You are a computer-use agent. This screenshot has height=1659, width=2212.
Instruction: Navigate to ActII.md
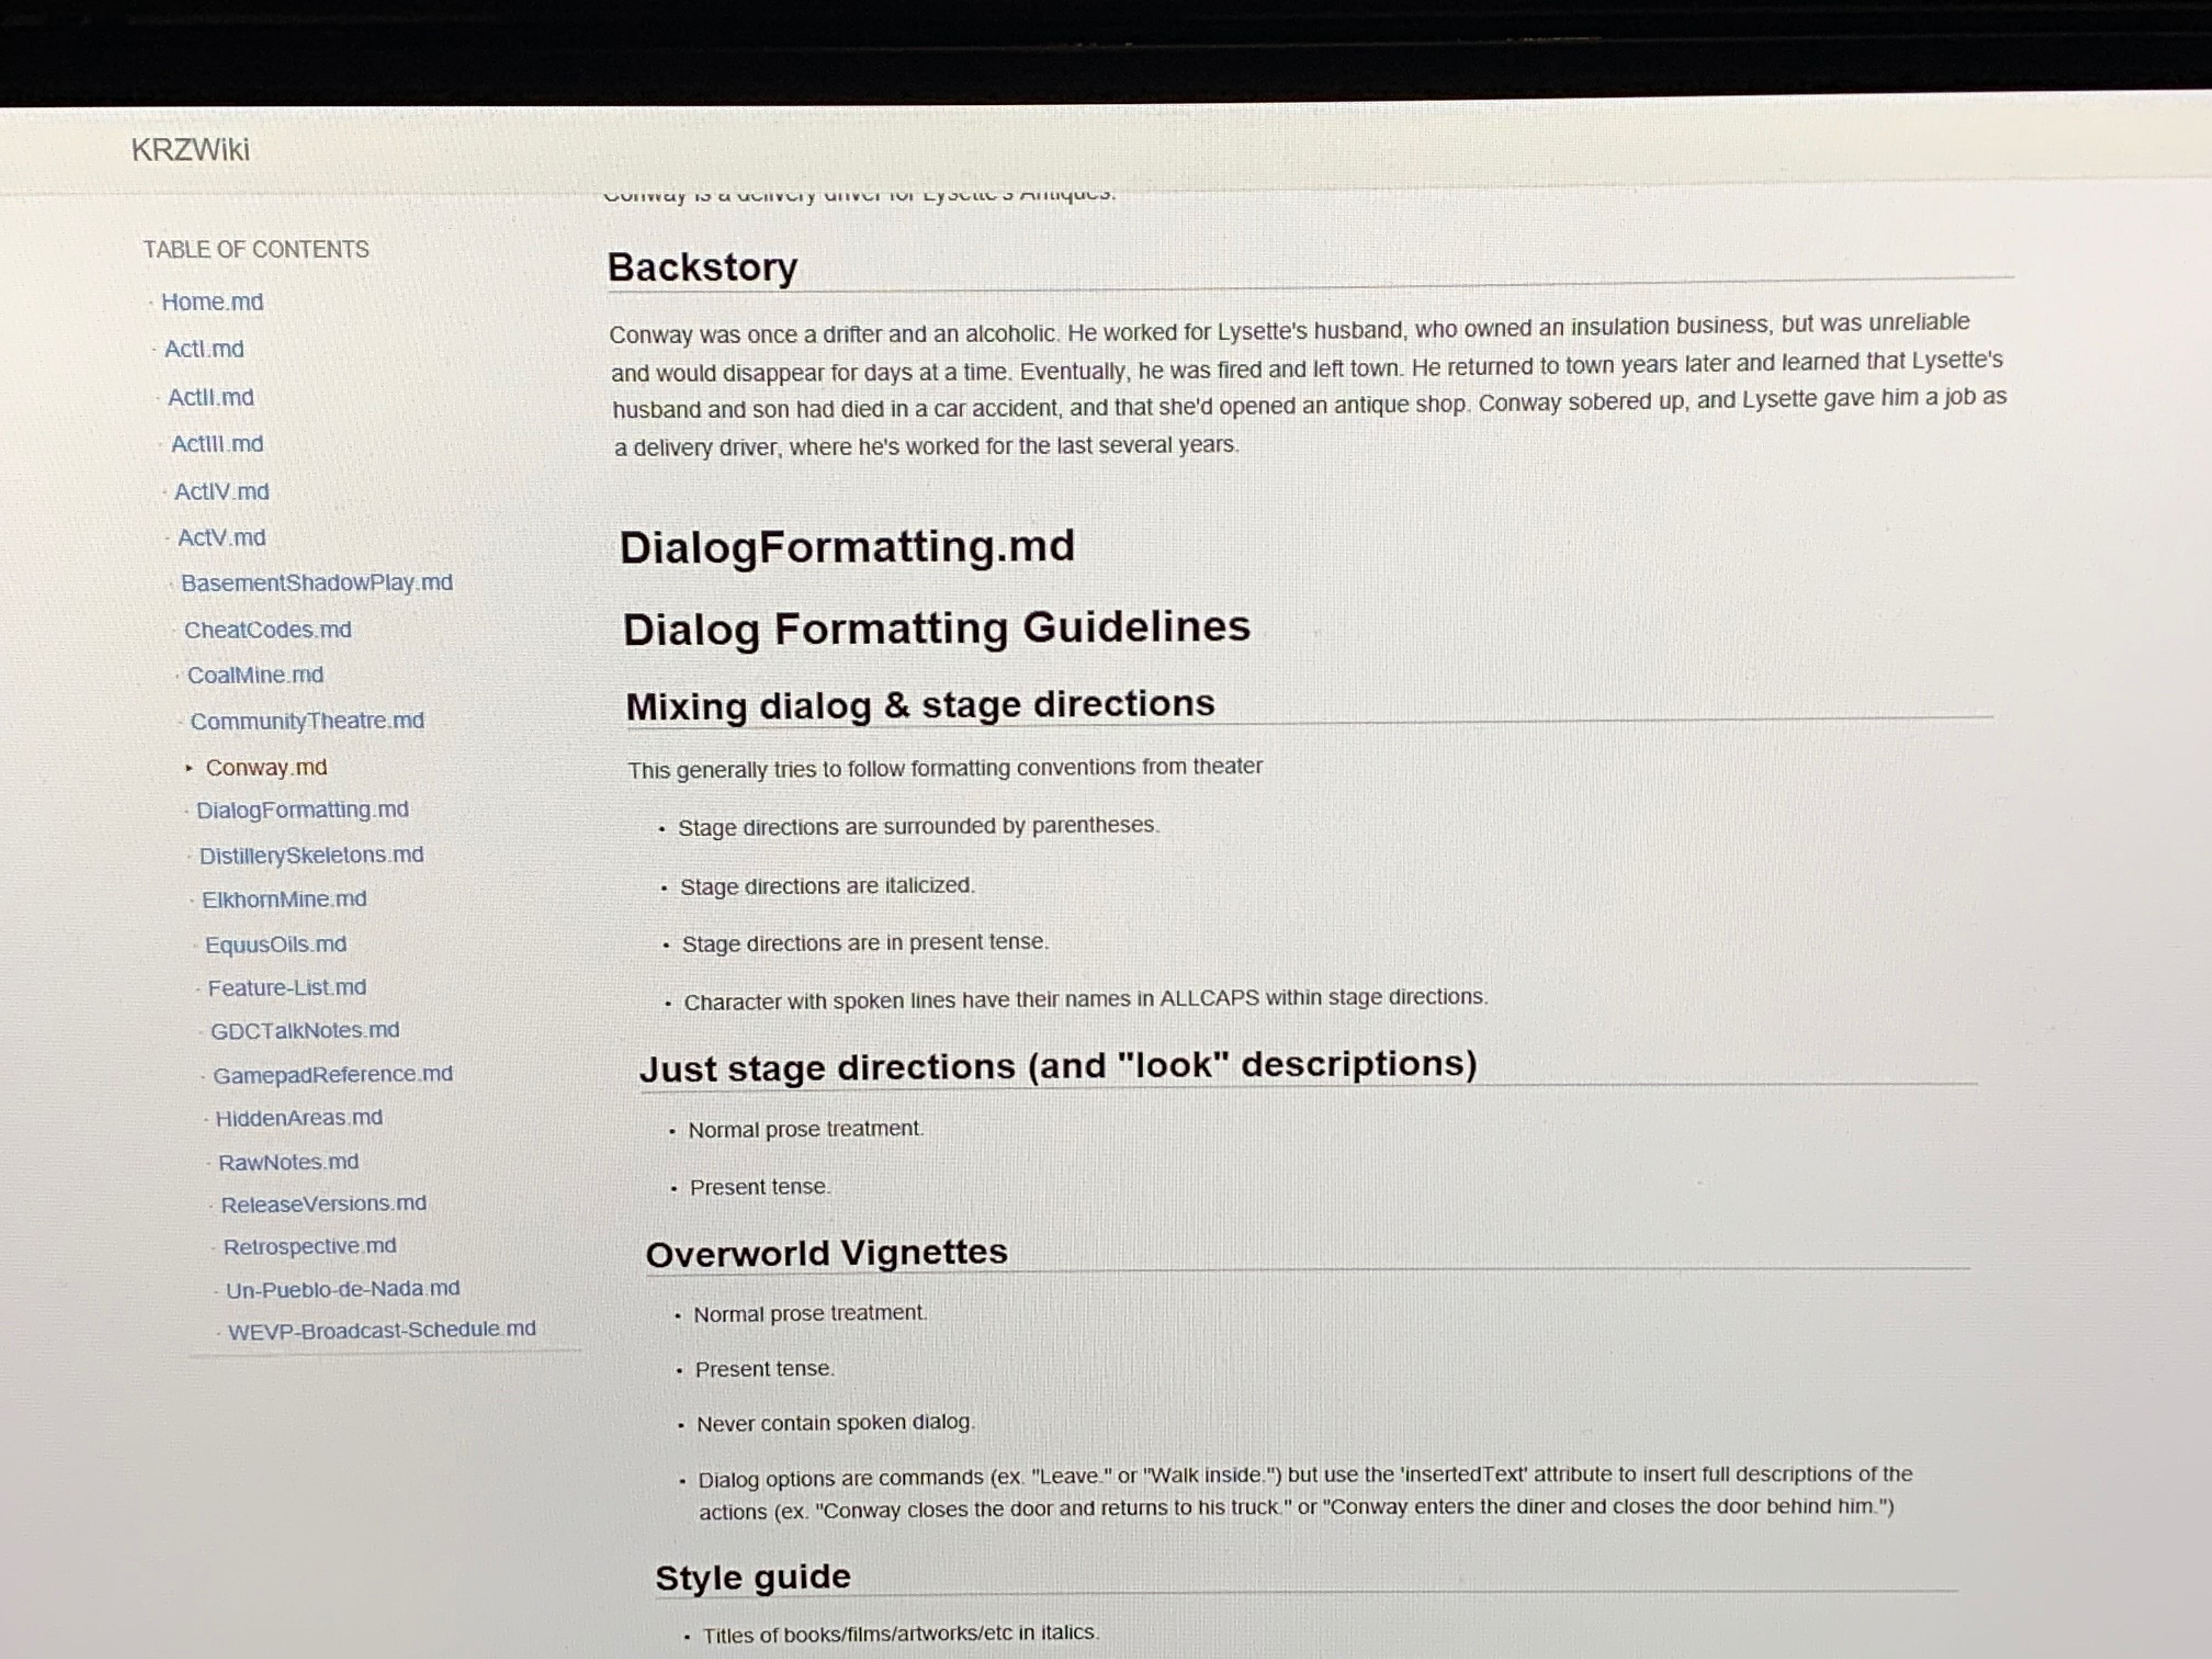(x=211, y=397)
